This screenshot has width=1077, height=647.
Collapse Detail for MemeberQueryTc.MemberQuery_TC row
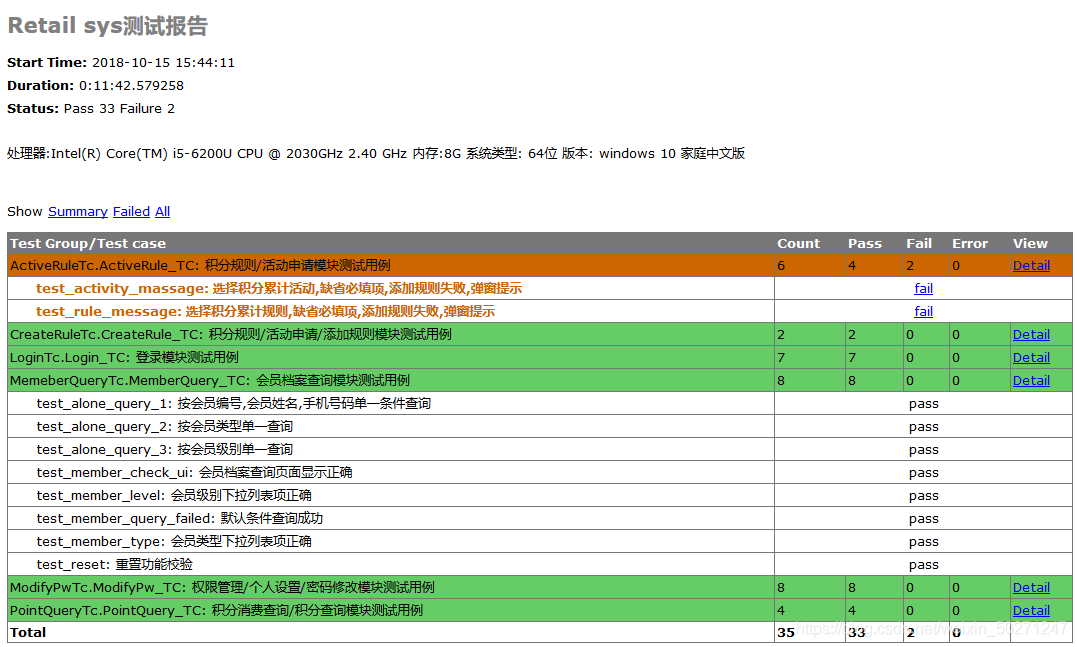tap(1031, 381)
